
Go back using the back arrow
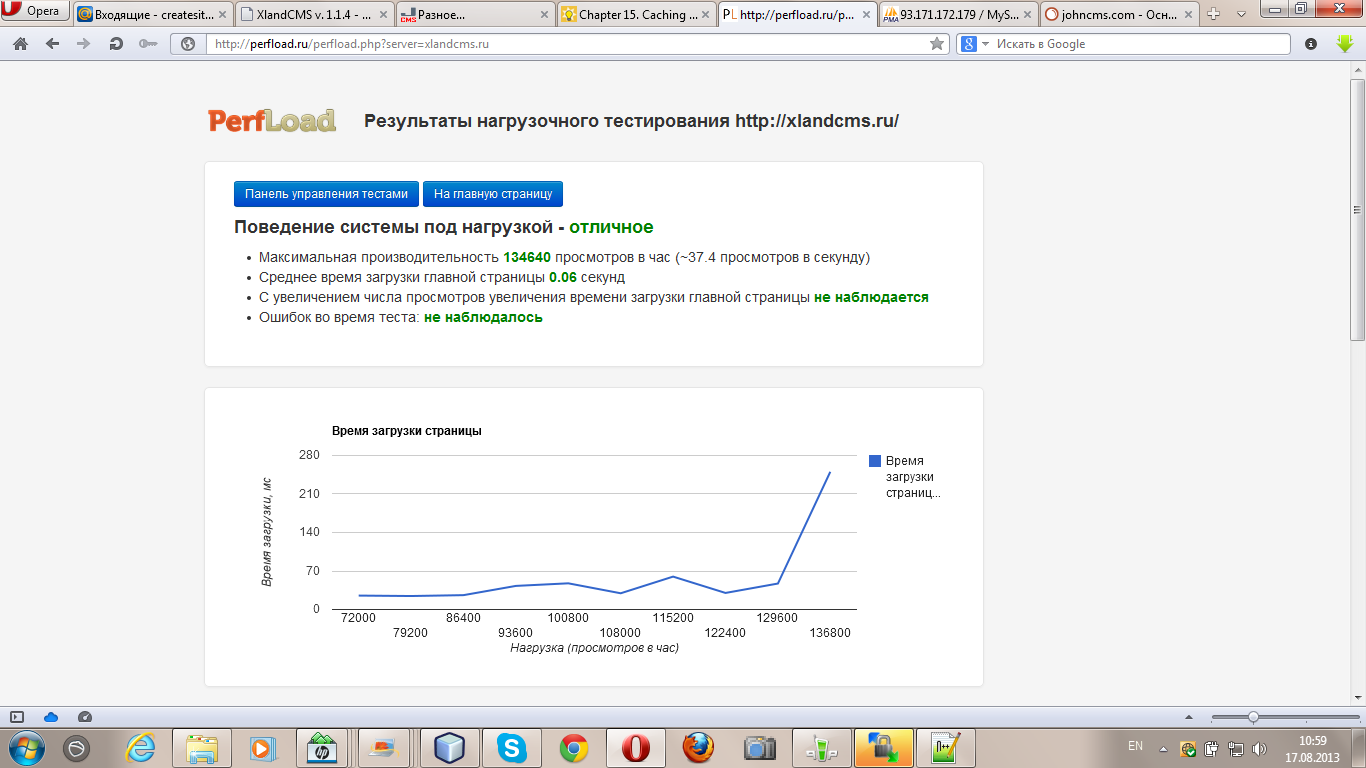52,44
